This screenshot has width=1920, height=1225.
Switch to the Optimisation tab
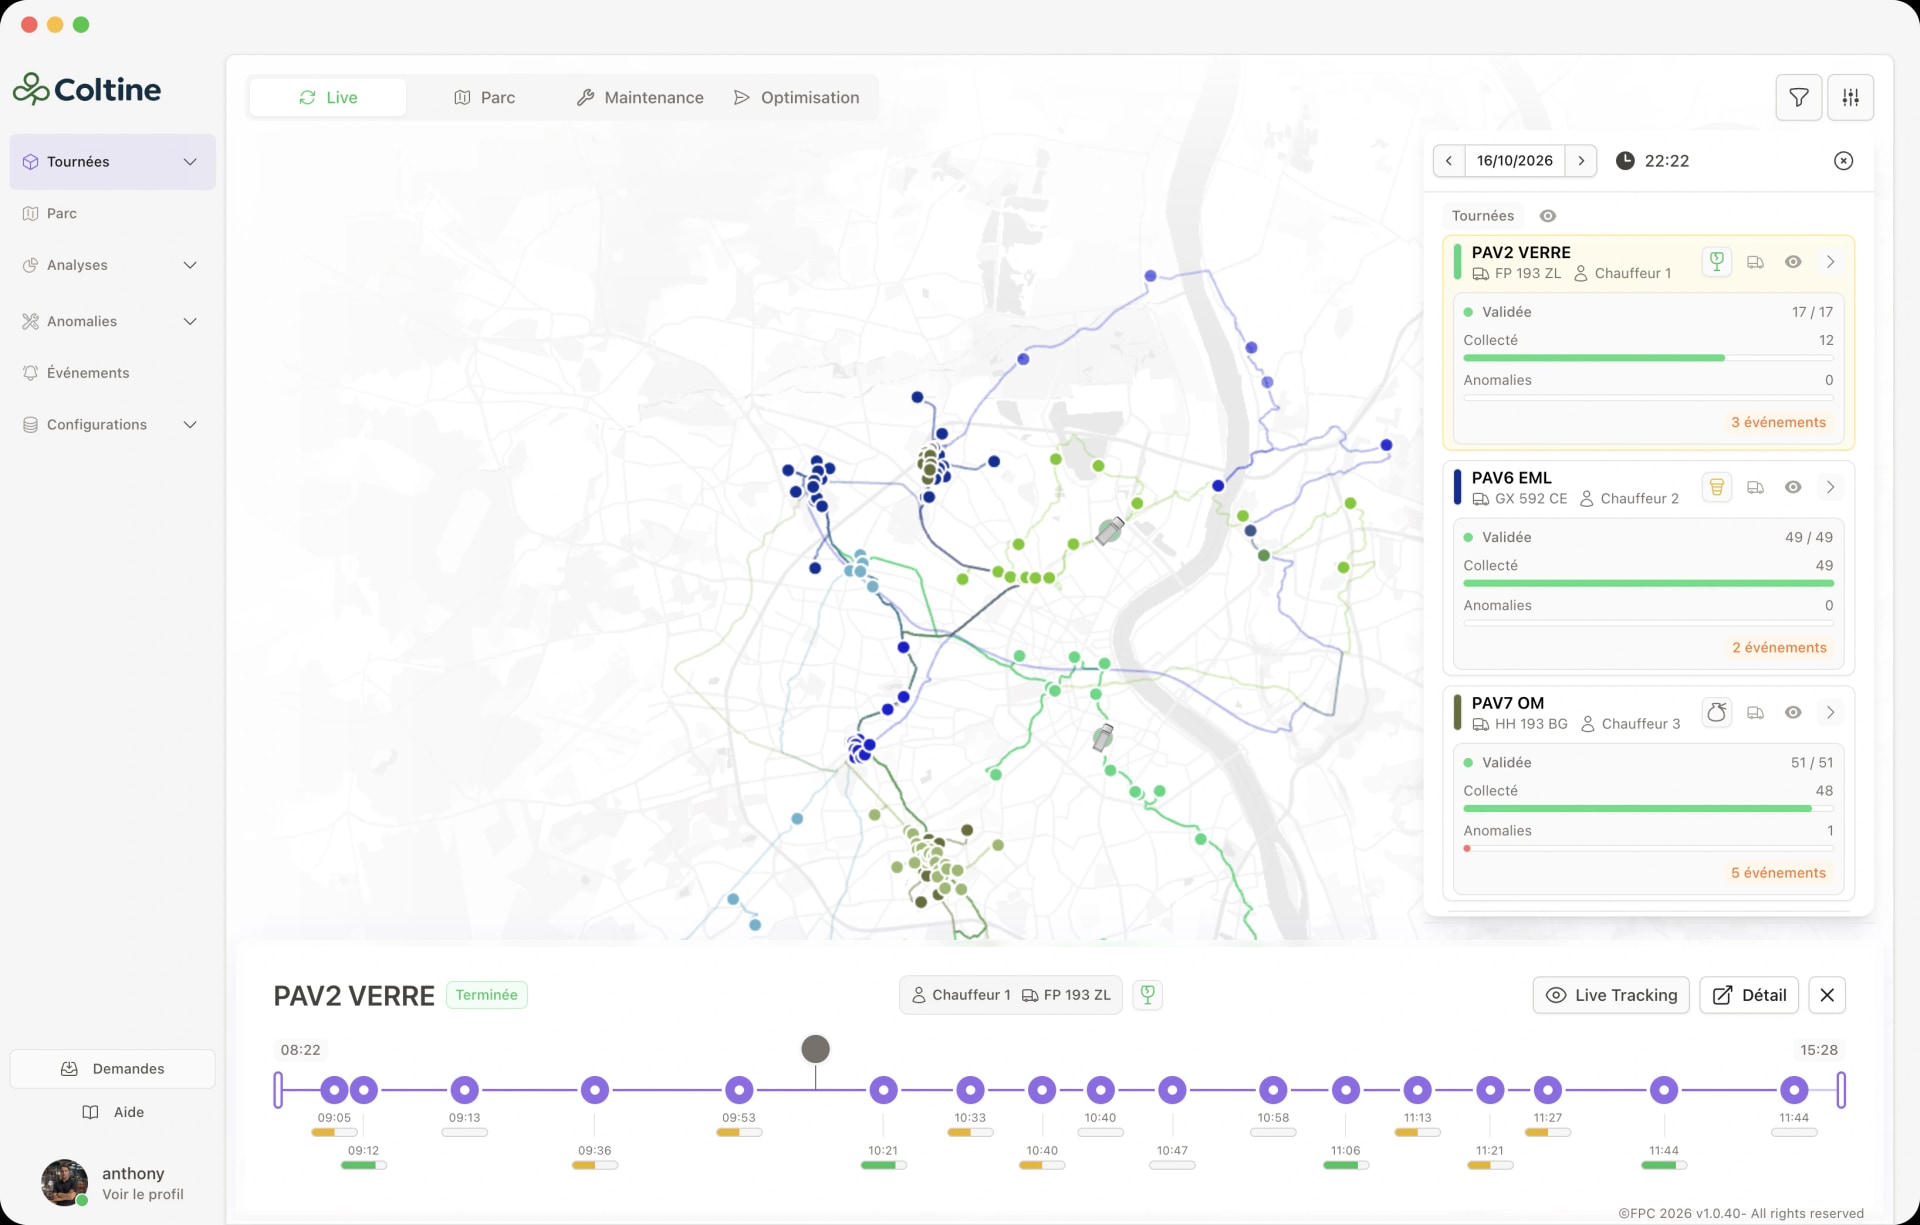point(797,97)
